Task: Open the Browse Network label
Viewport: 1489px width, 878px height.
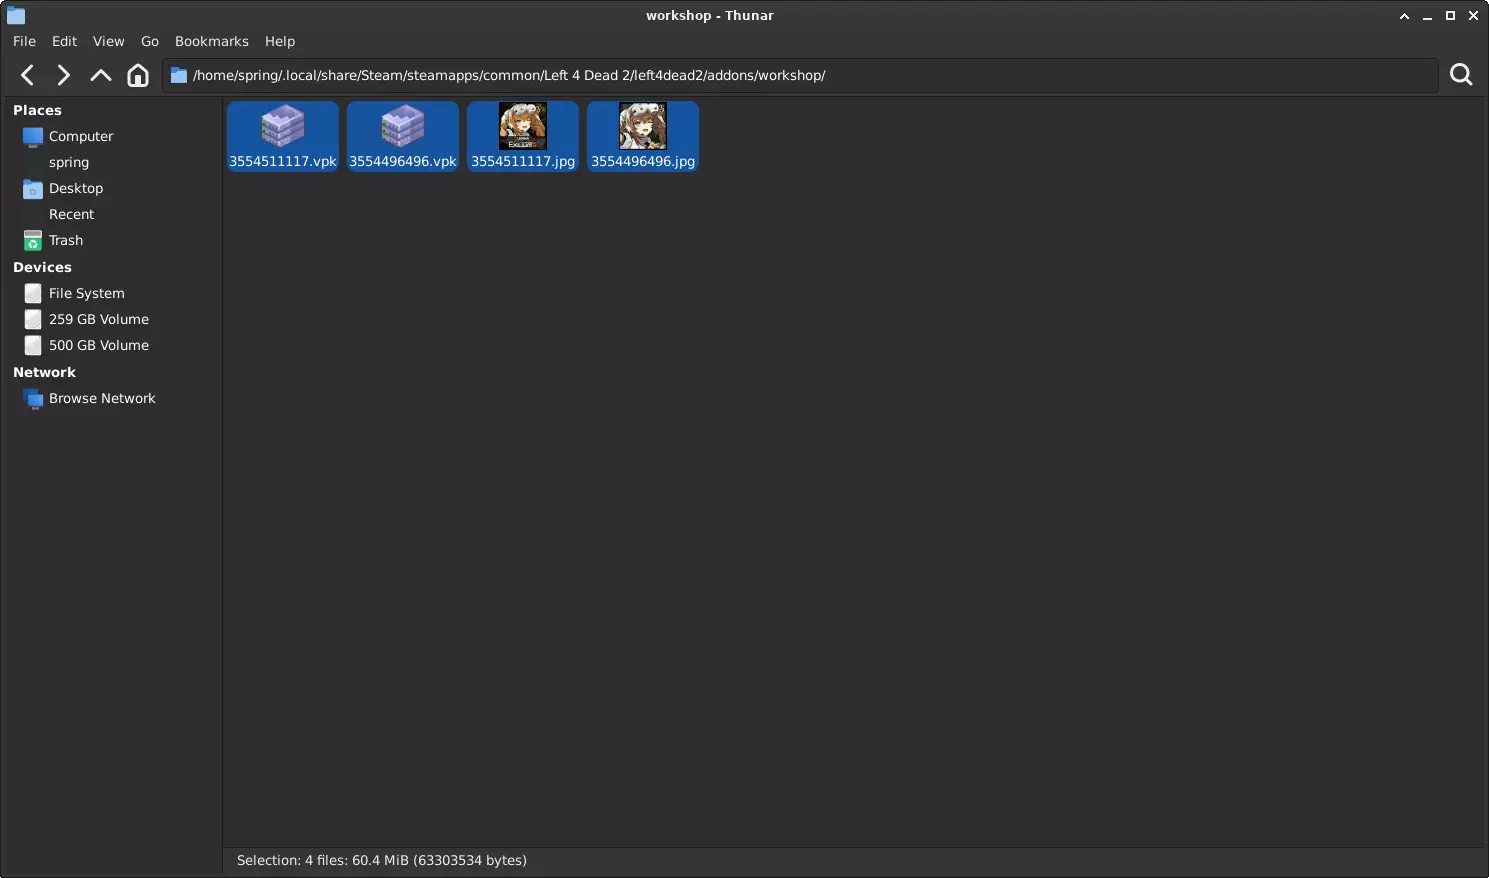Action: click(x=102, y=398)
